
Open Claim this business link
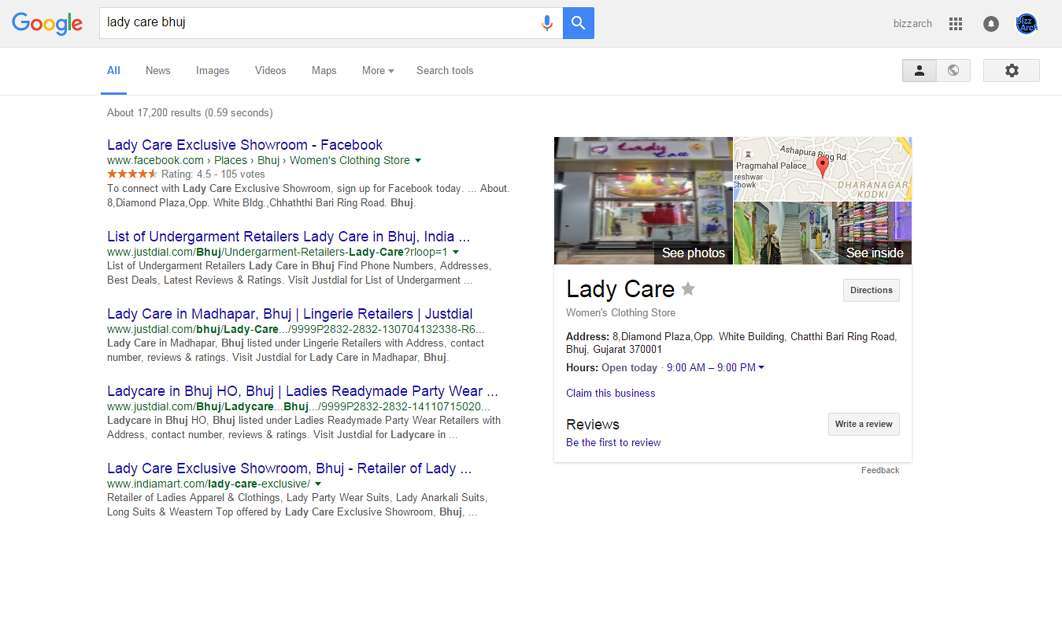[610, 393]
